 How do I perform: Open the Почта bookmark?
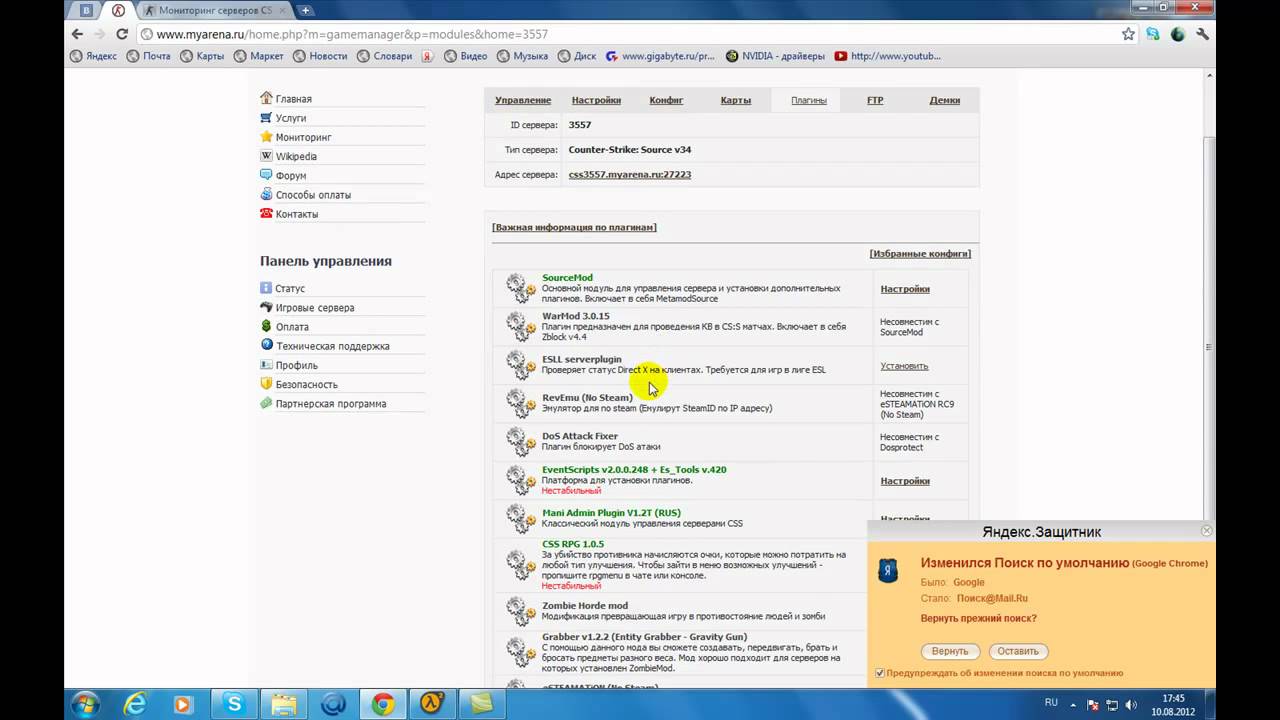(148, 56)
